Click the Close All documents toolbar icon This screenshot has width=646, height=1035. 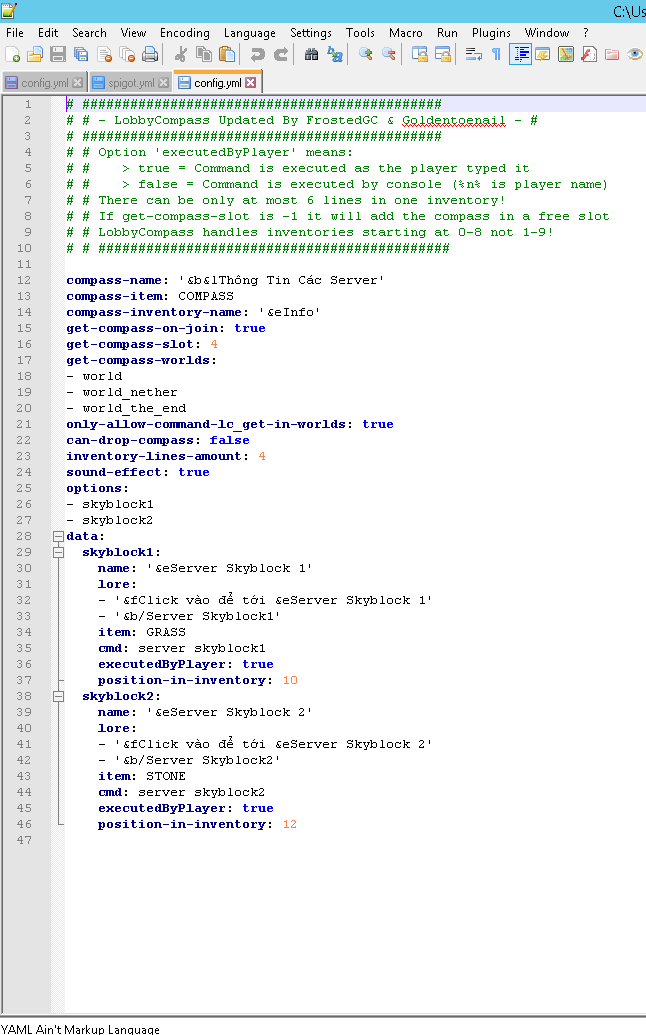127,55
